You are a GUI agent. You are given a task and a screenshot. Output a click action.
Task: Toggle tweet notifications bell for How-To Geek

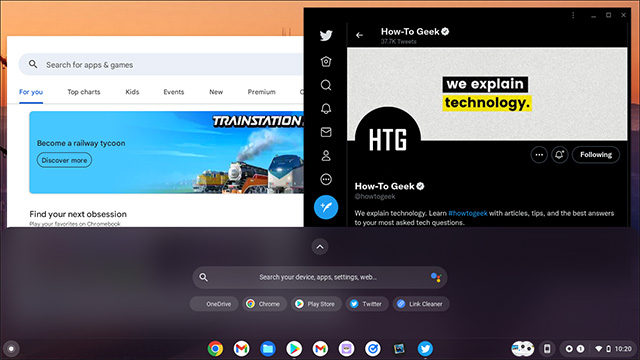tap(560, 155)
